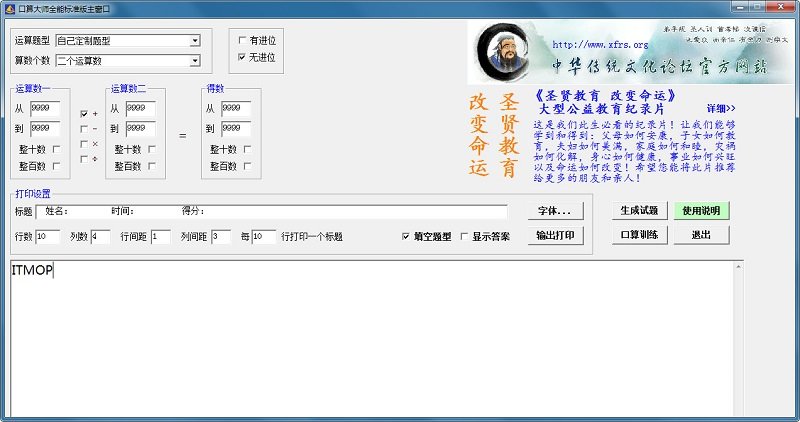Focus the 每…行打印一个标题 number field
Screen dimensions: 800x422
[x=264, y=237]
